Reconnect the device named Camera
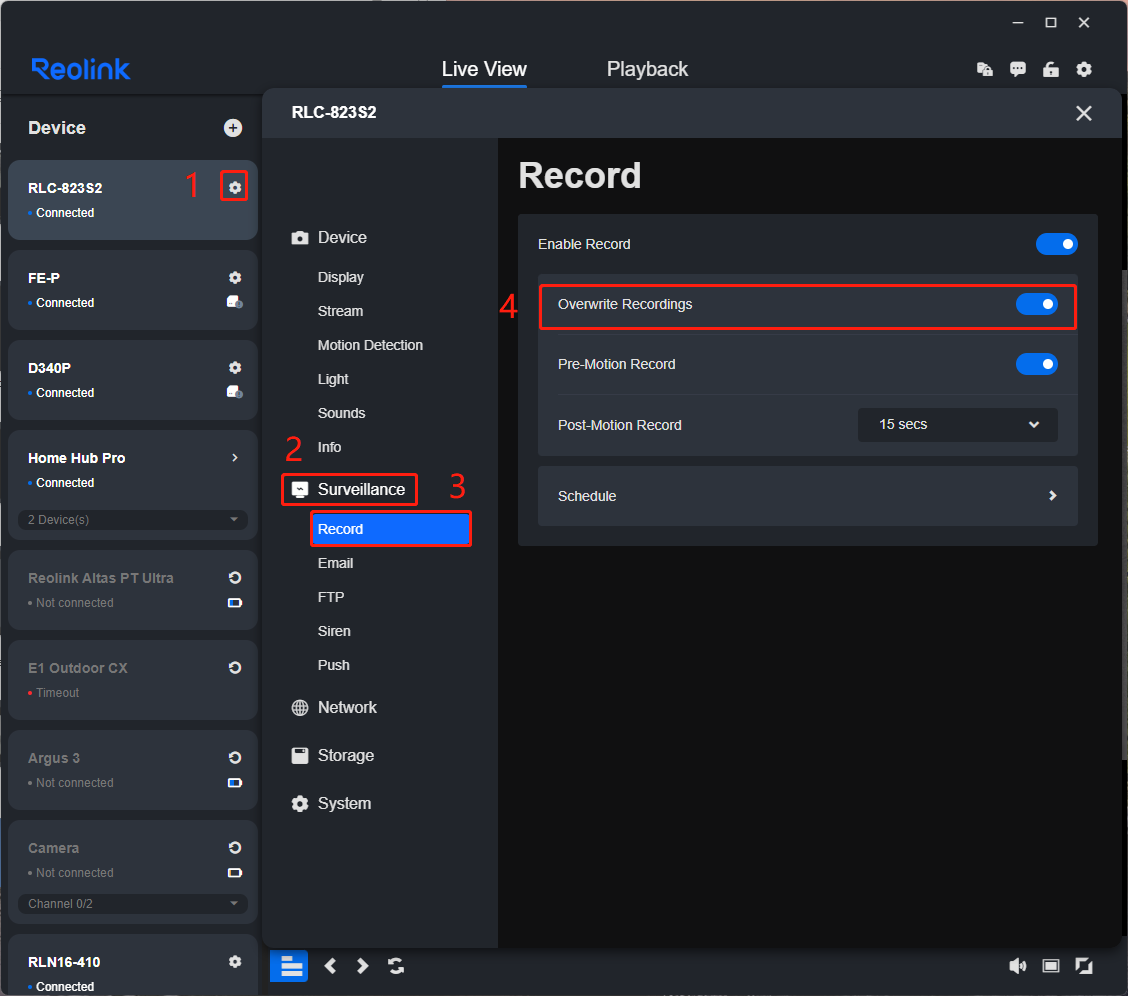 point(235,847)
